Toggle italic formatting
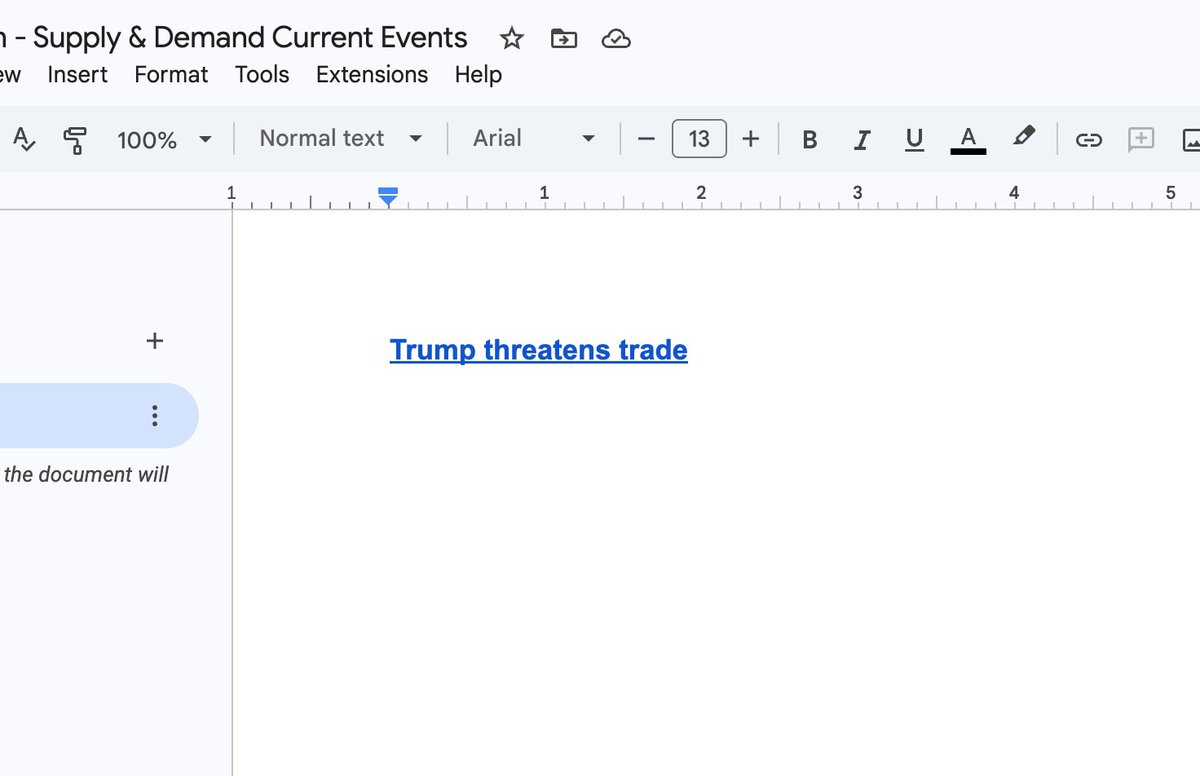This screenshot has height=776, width=1200. [862, 139]
